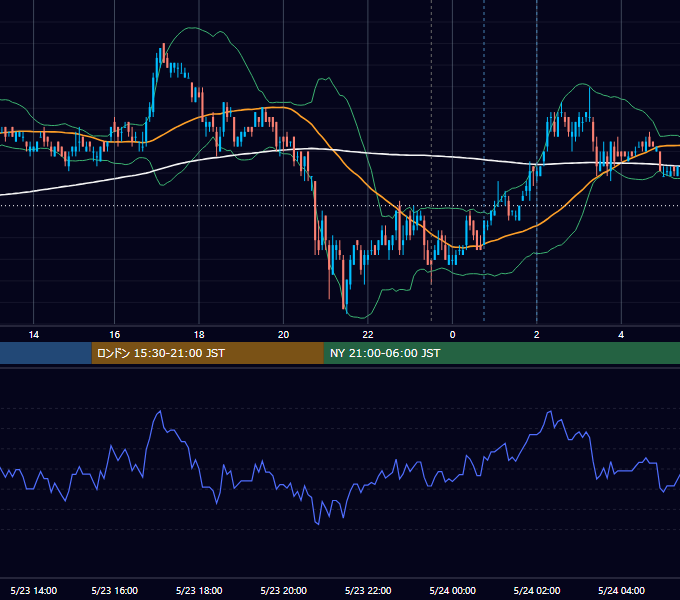The image size is (680, 600).
Task: Click the 5/23 18:00 date label
Action: (199, 590)
